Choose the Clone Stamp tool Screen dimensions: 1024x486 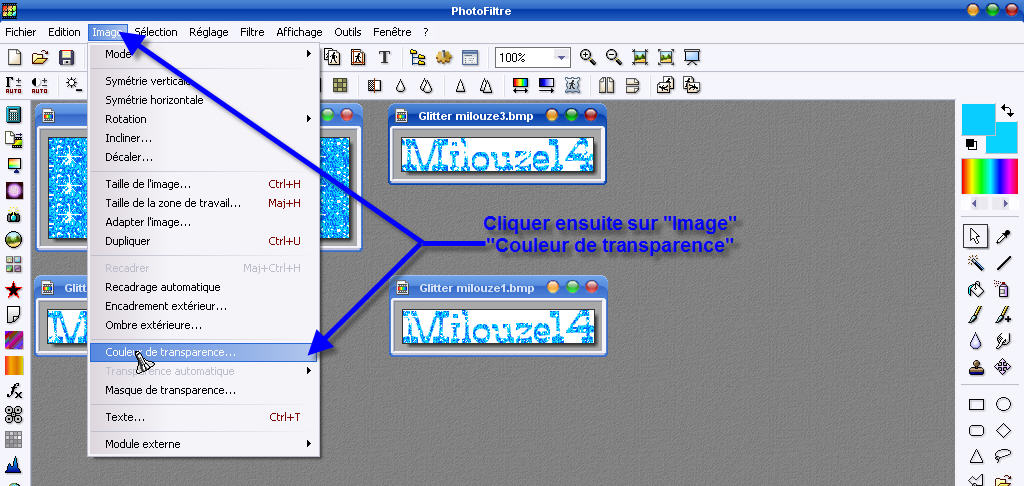coord(976,368)
